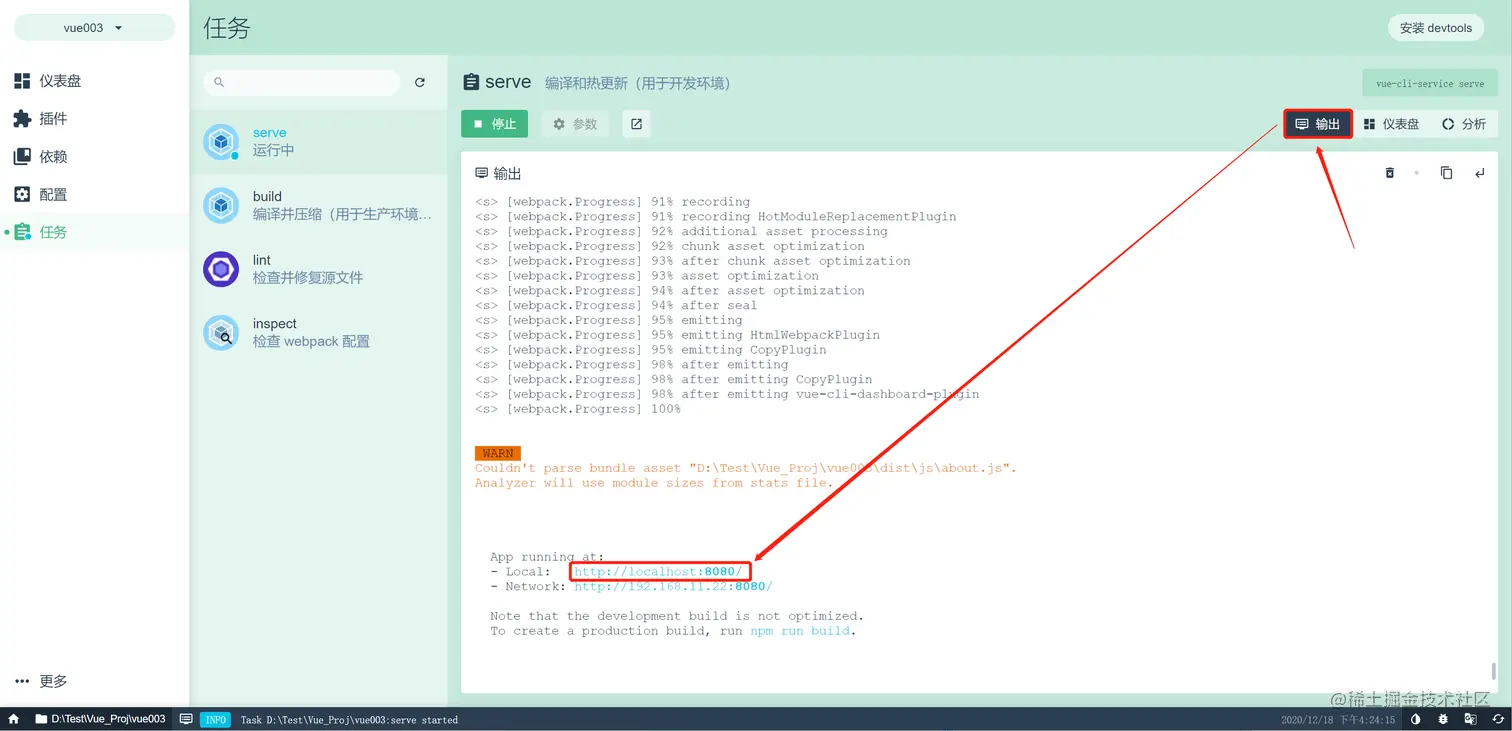Click the build task cube icon
This screenshot has width=1512, height=731.
(x=221, y=205)
